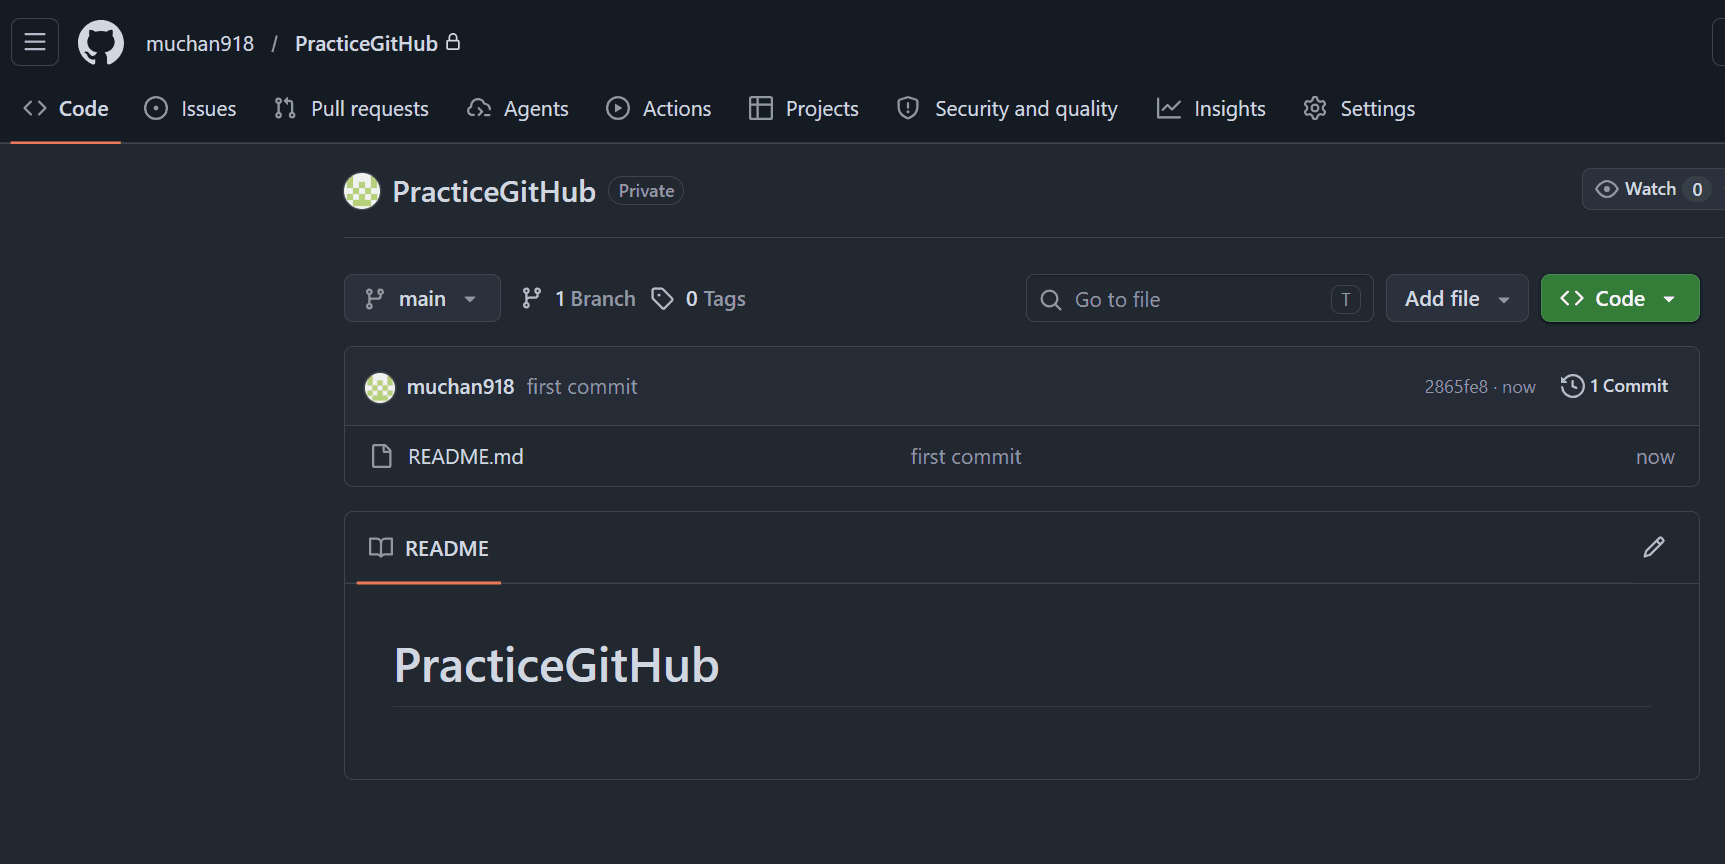The height and width of the screenshot is (864, 1725).
Task: Open muchan918 author link in commit row
Action: (x=460, y=387)
